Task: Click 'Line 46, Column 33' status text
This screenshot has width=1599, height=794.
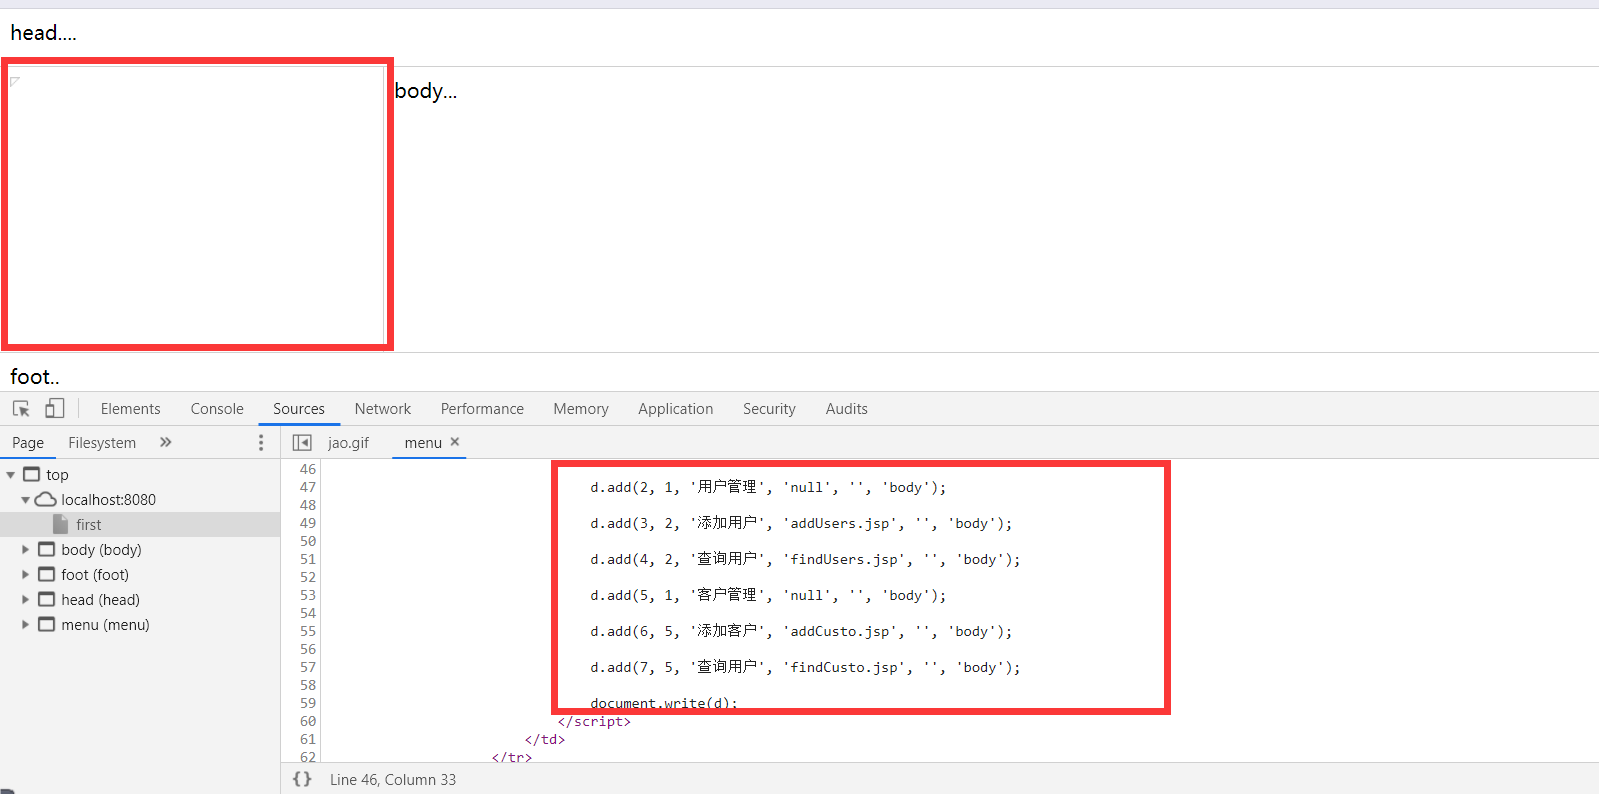Action: click(x=393, y=779)
